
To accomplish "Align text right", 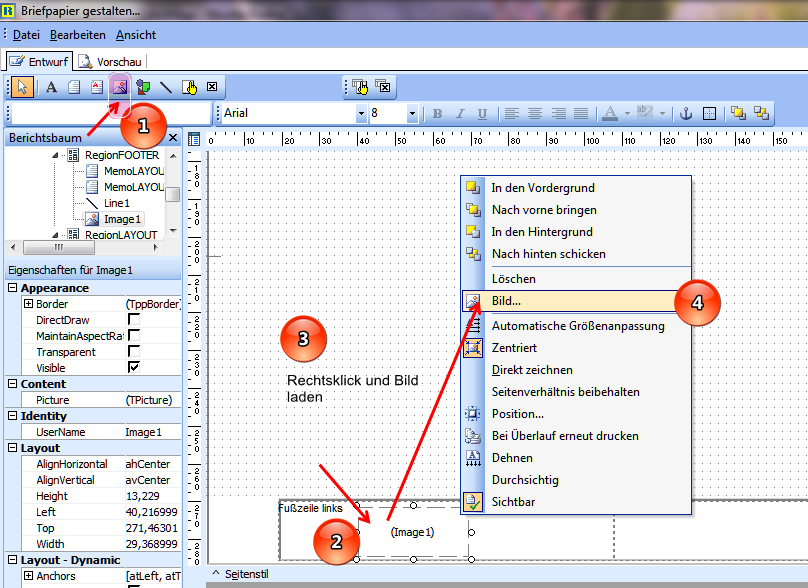I will (558, 113).
